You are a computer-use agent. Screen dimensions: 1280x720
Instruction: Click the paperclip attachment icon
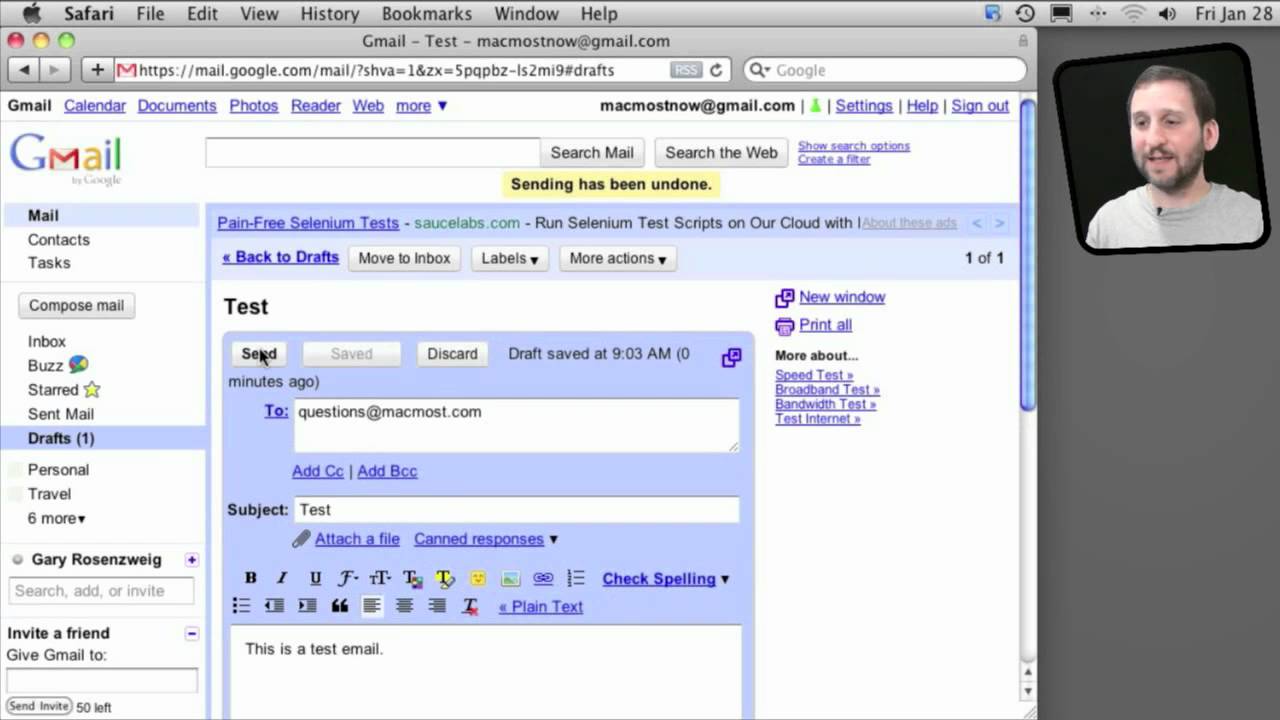tap(301, 539)
